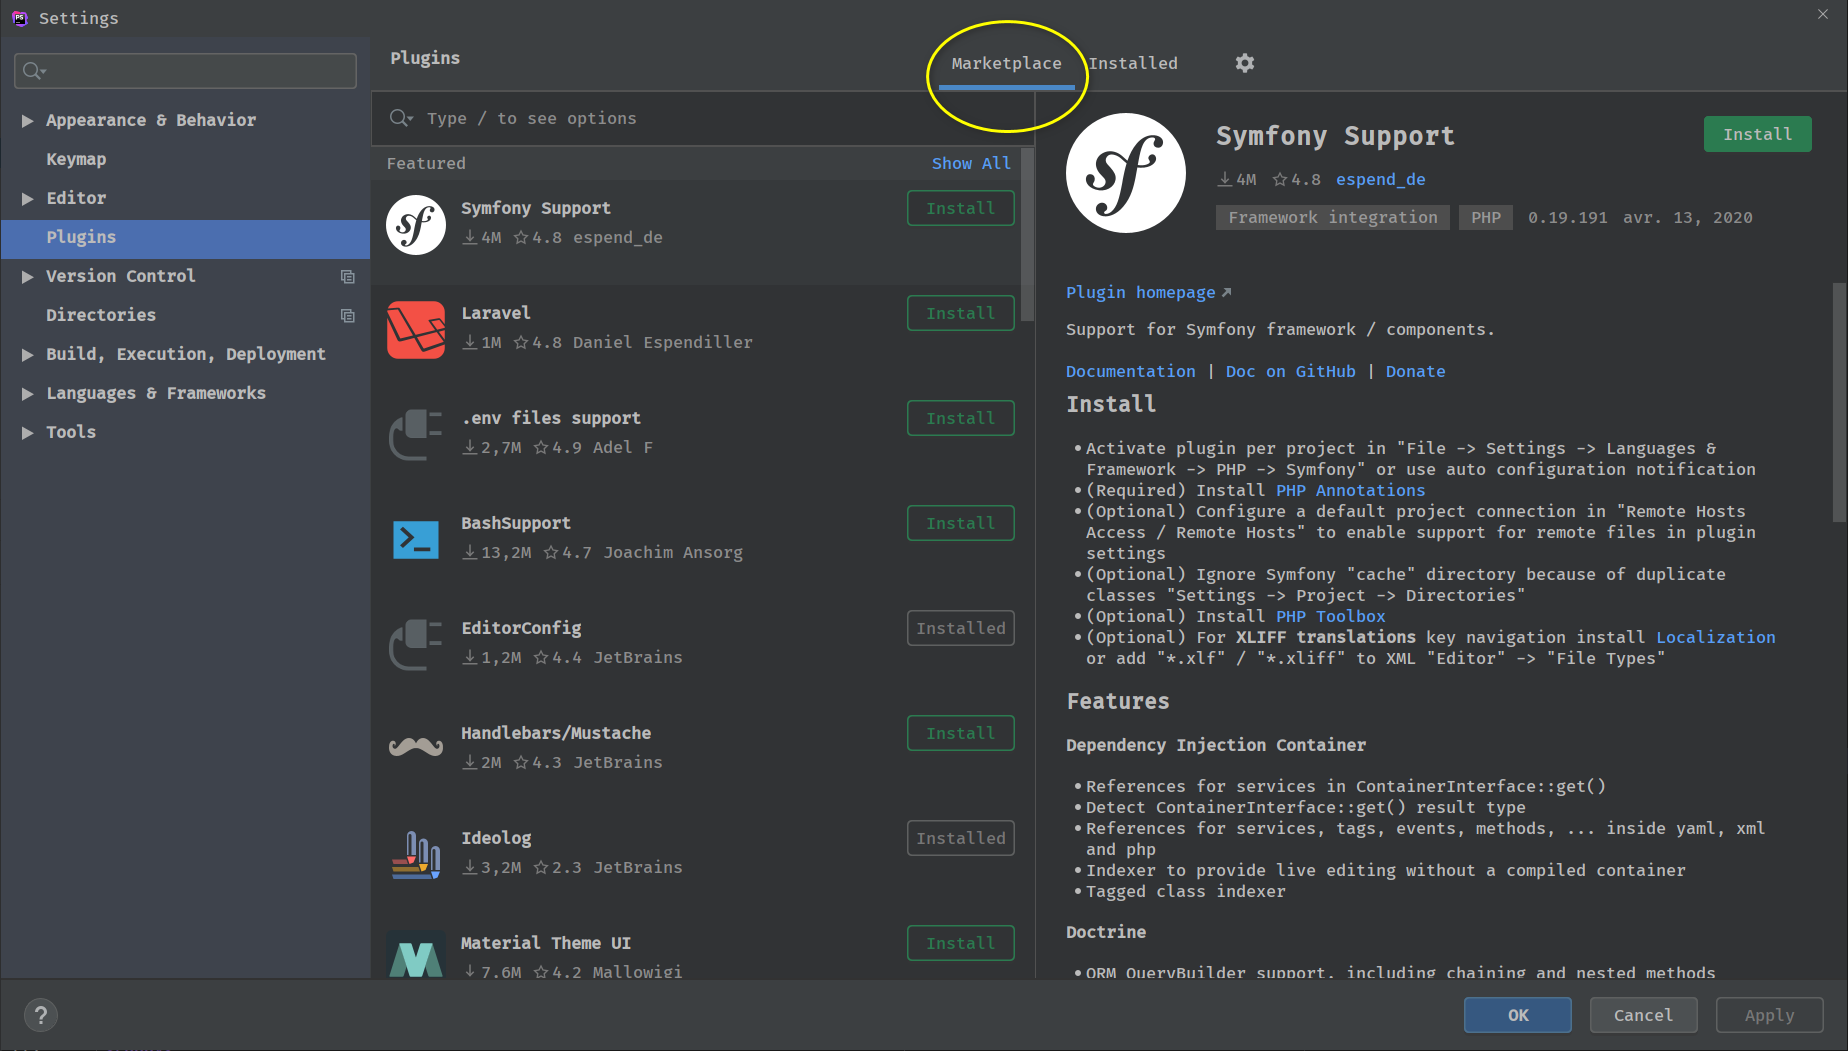Click the PhpStorm icon in title bar

coord(19,18)
